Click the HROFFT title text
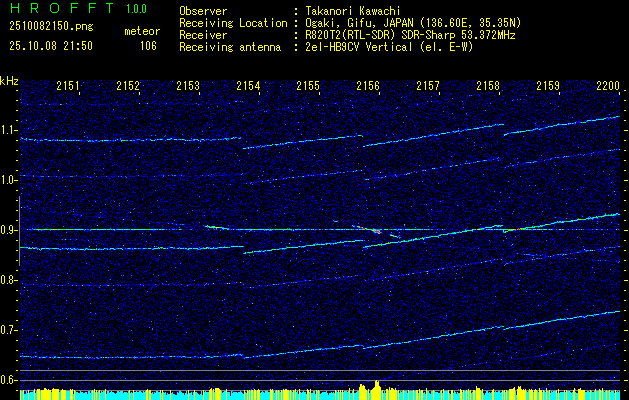Image resolution: width=629 pixels, height=400 pixels. click(x=61, y=8)
